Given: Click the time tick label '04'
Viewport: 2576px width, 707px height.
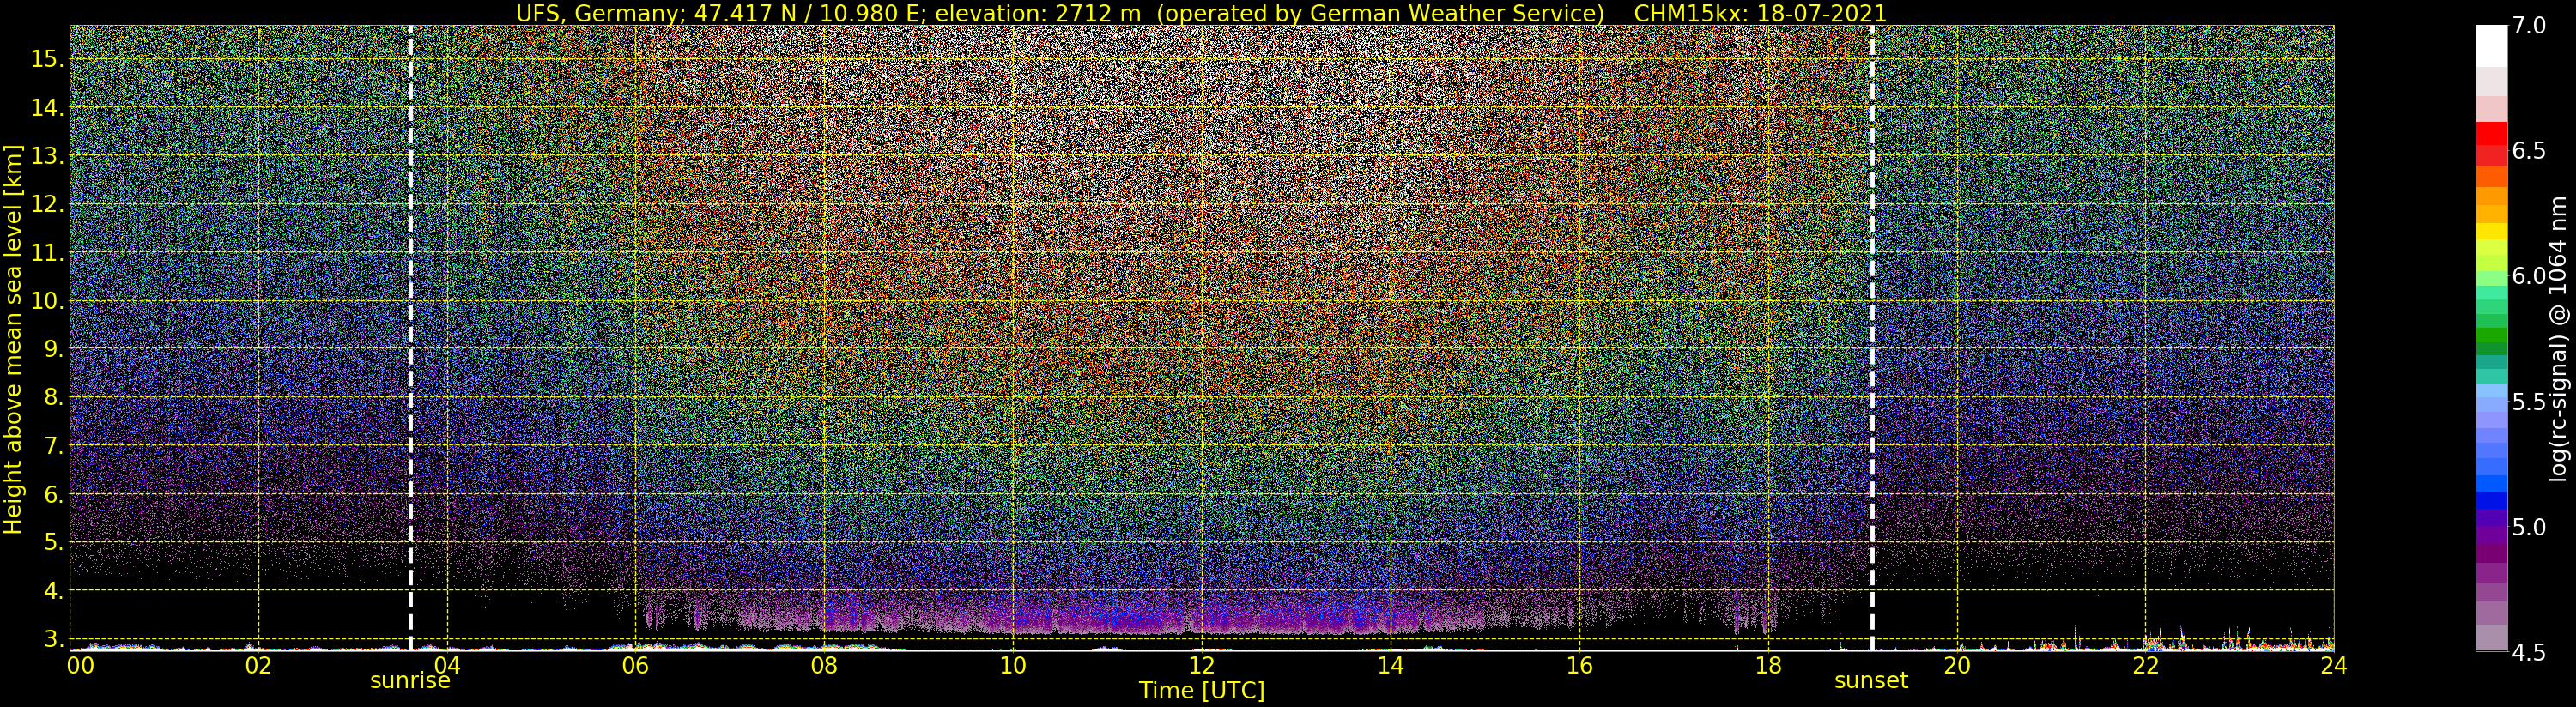Looking at the screenshot, I should (447, 666).
